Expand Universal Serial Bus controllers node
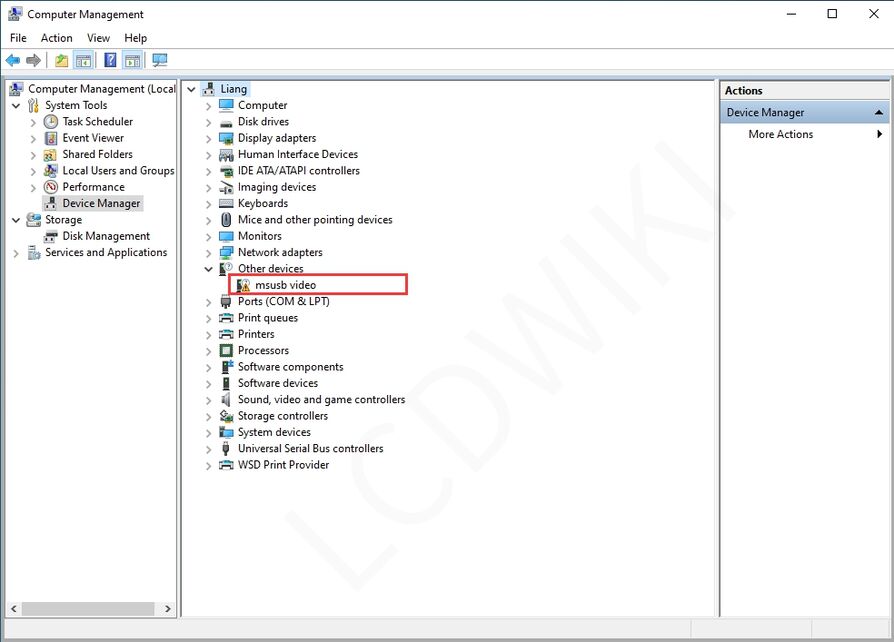 pos(209,449)
